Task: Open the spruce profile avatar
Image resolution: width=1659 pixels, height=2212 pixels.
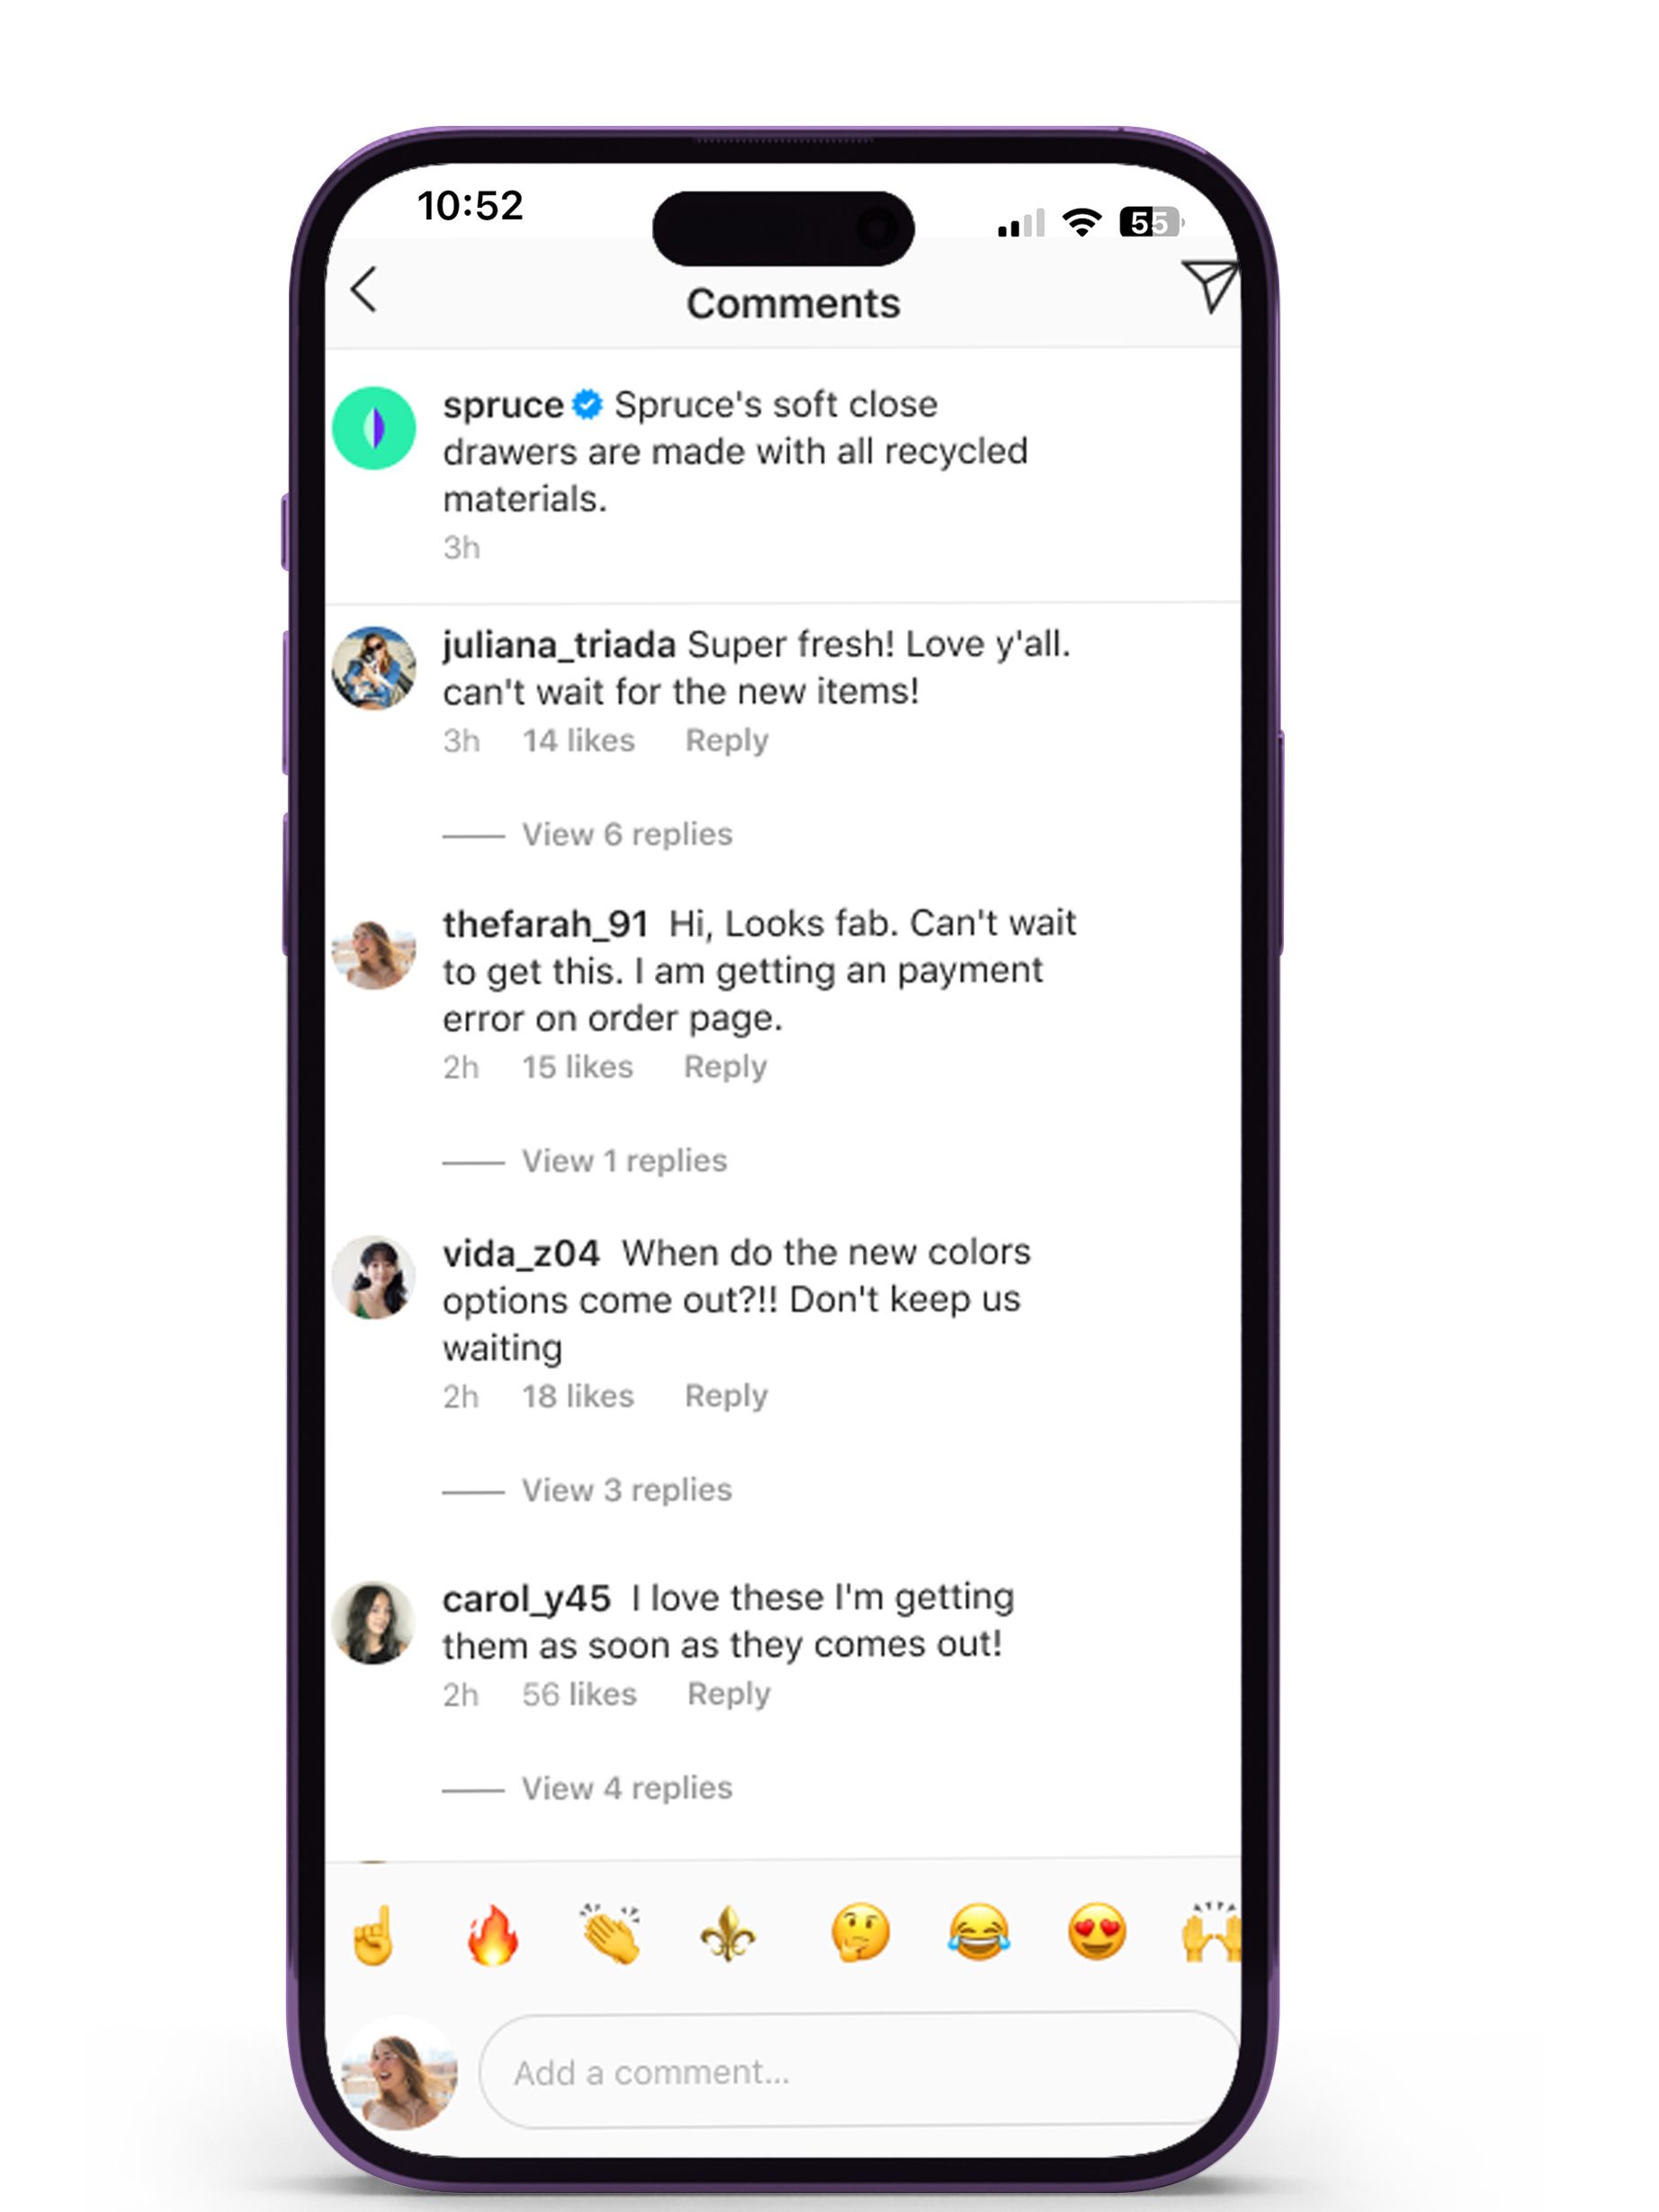Action: (x=374, y=428)
